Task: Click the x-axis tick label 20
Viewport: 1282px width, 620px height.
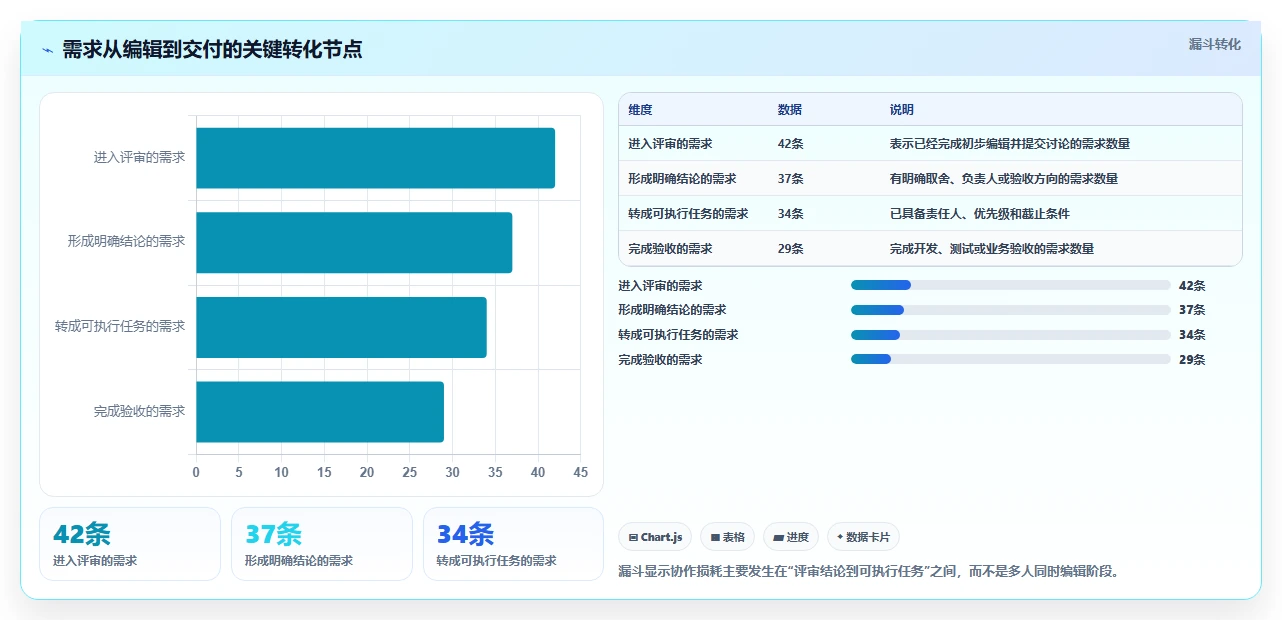Action: (367, 472)
